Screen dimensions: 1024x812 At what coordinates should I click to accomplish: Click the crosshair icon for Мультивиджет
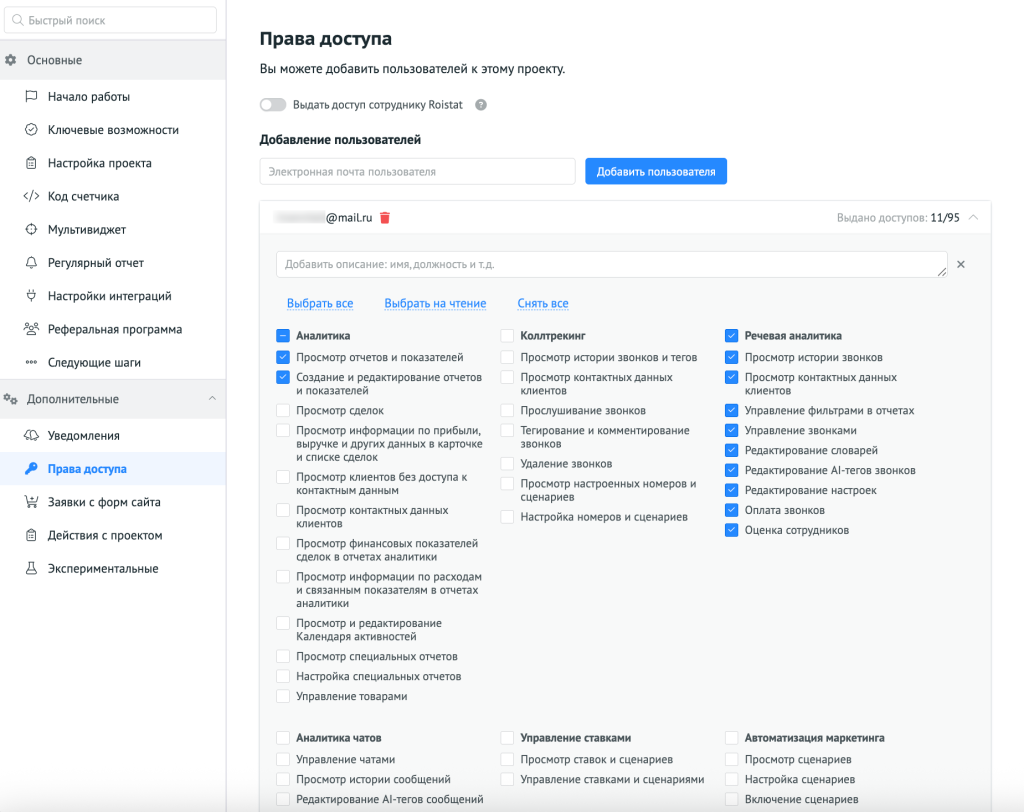[31, 229]
